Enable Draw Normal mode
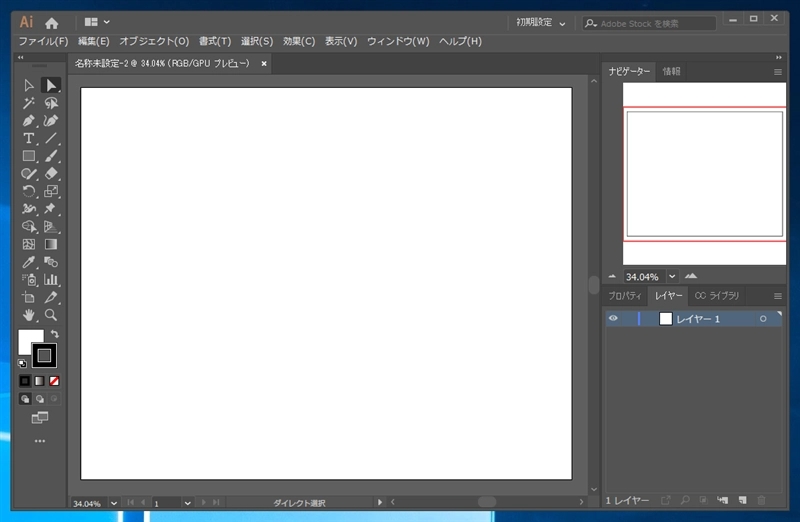The width and height of the screenshot is (800, 522). tap(25, 399)
